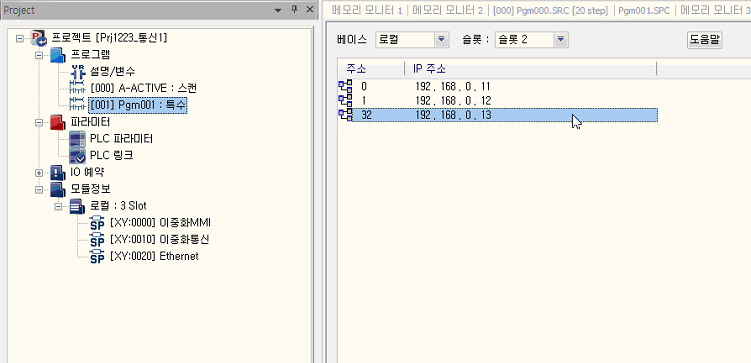The width and height of the screenshot is (751, 363).
Task: Click the 로컬 : 3 Slot rack icon
Action: tap(77, 206)
